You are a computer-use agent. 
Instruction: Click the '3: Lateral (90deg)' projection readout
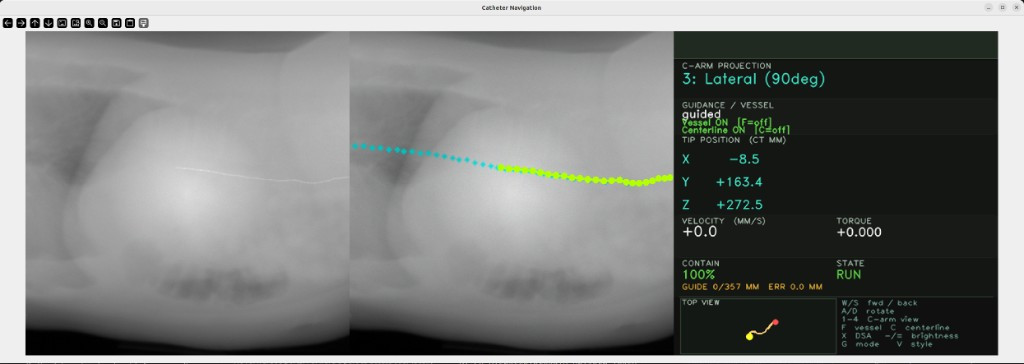click(x=754, y=79)
